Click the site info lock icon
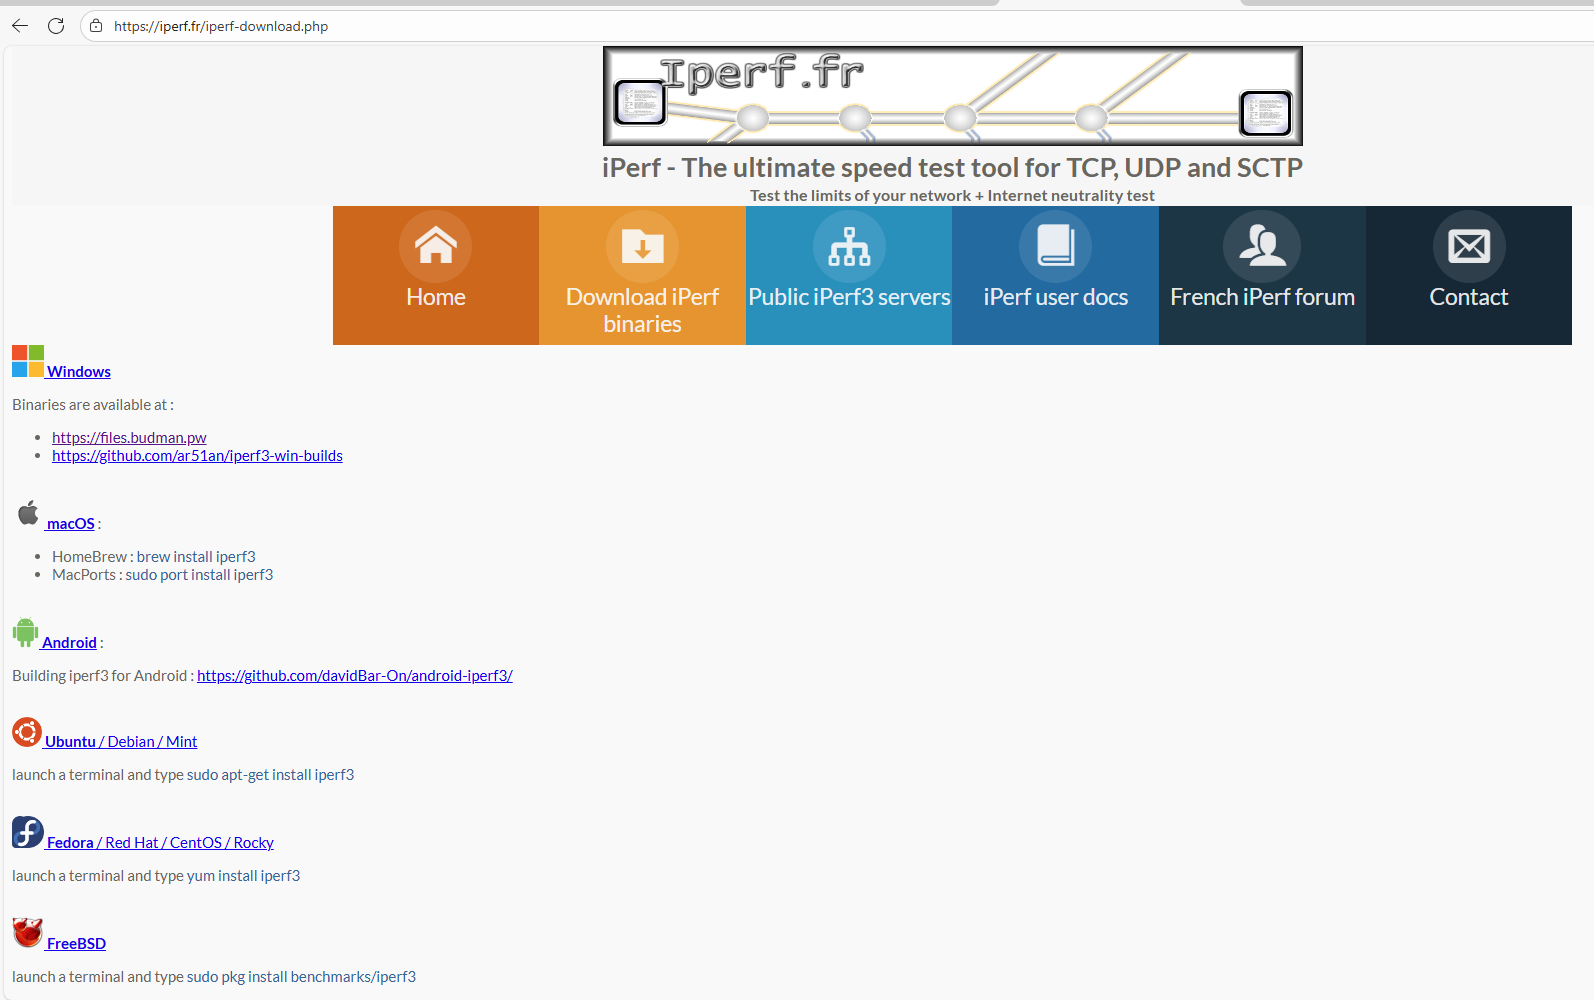The image size is (1594, 1000). pos(96,26)
